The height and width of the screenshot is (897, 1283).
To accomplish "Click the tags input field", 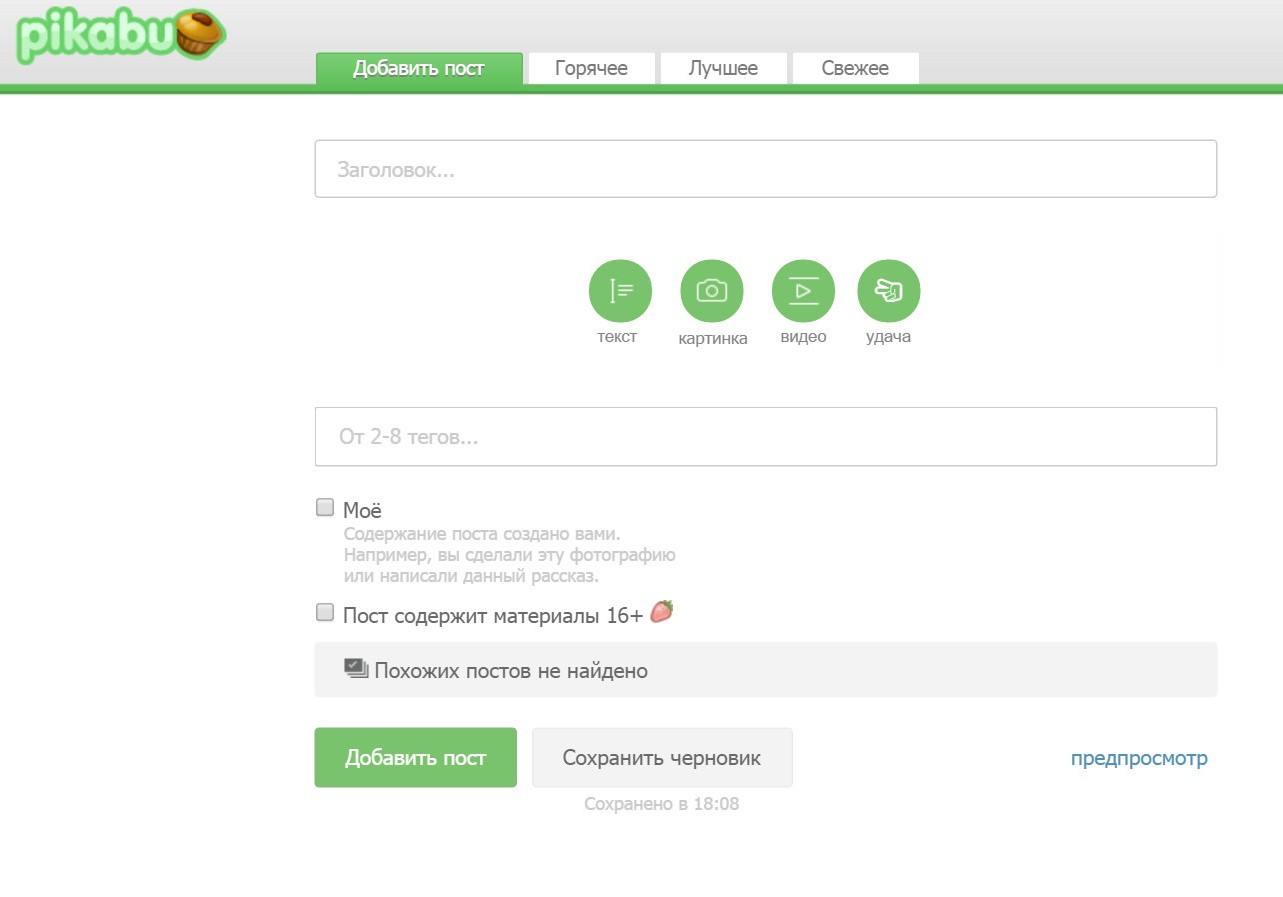I will click(766, 437).
